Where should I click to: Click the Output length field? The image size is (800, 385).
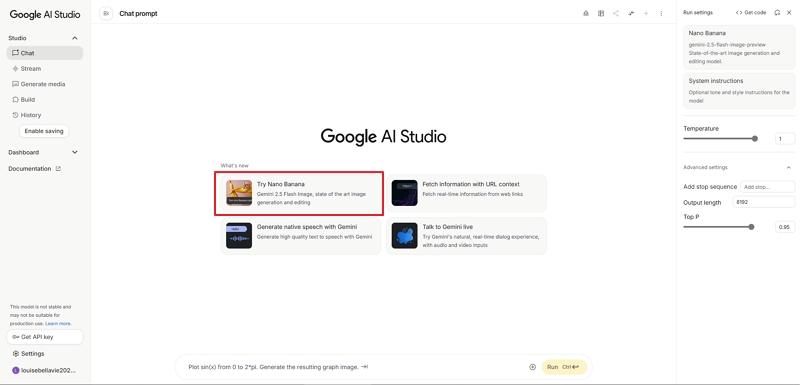coord(764,202)
